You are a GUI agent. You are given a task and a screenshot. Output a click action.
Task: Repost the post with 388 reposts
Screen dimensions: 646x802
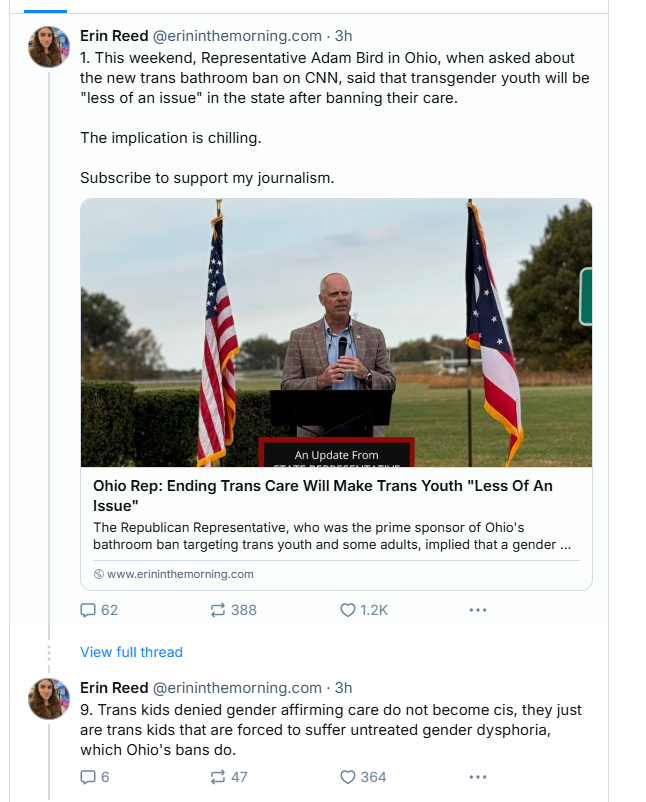(x=218, y=610)
